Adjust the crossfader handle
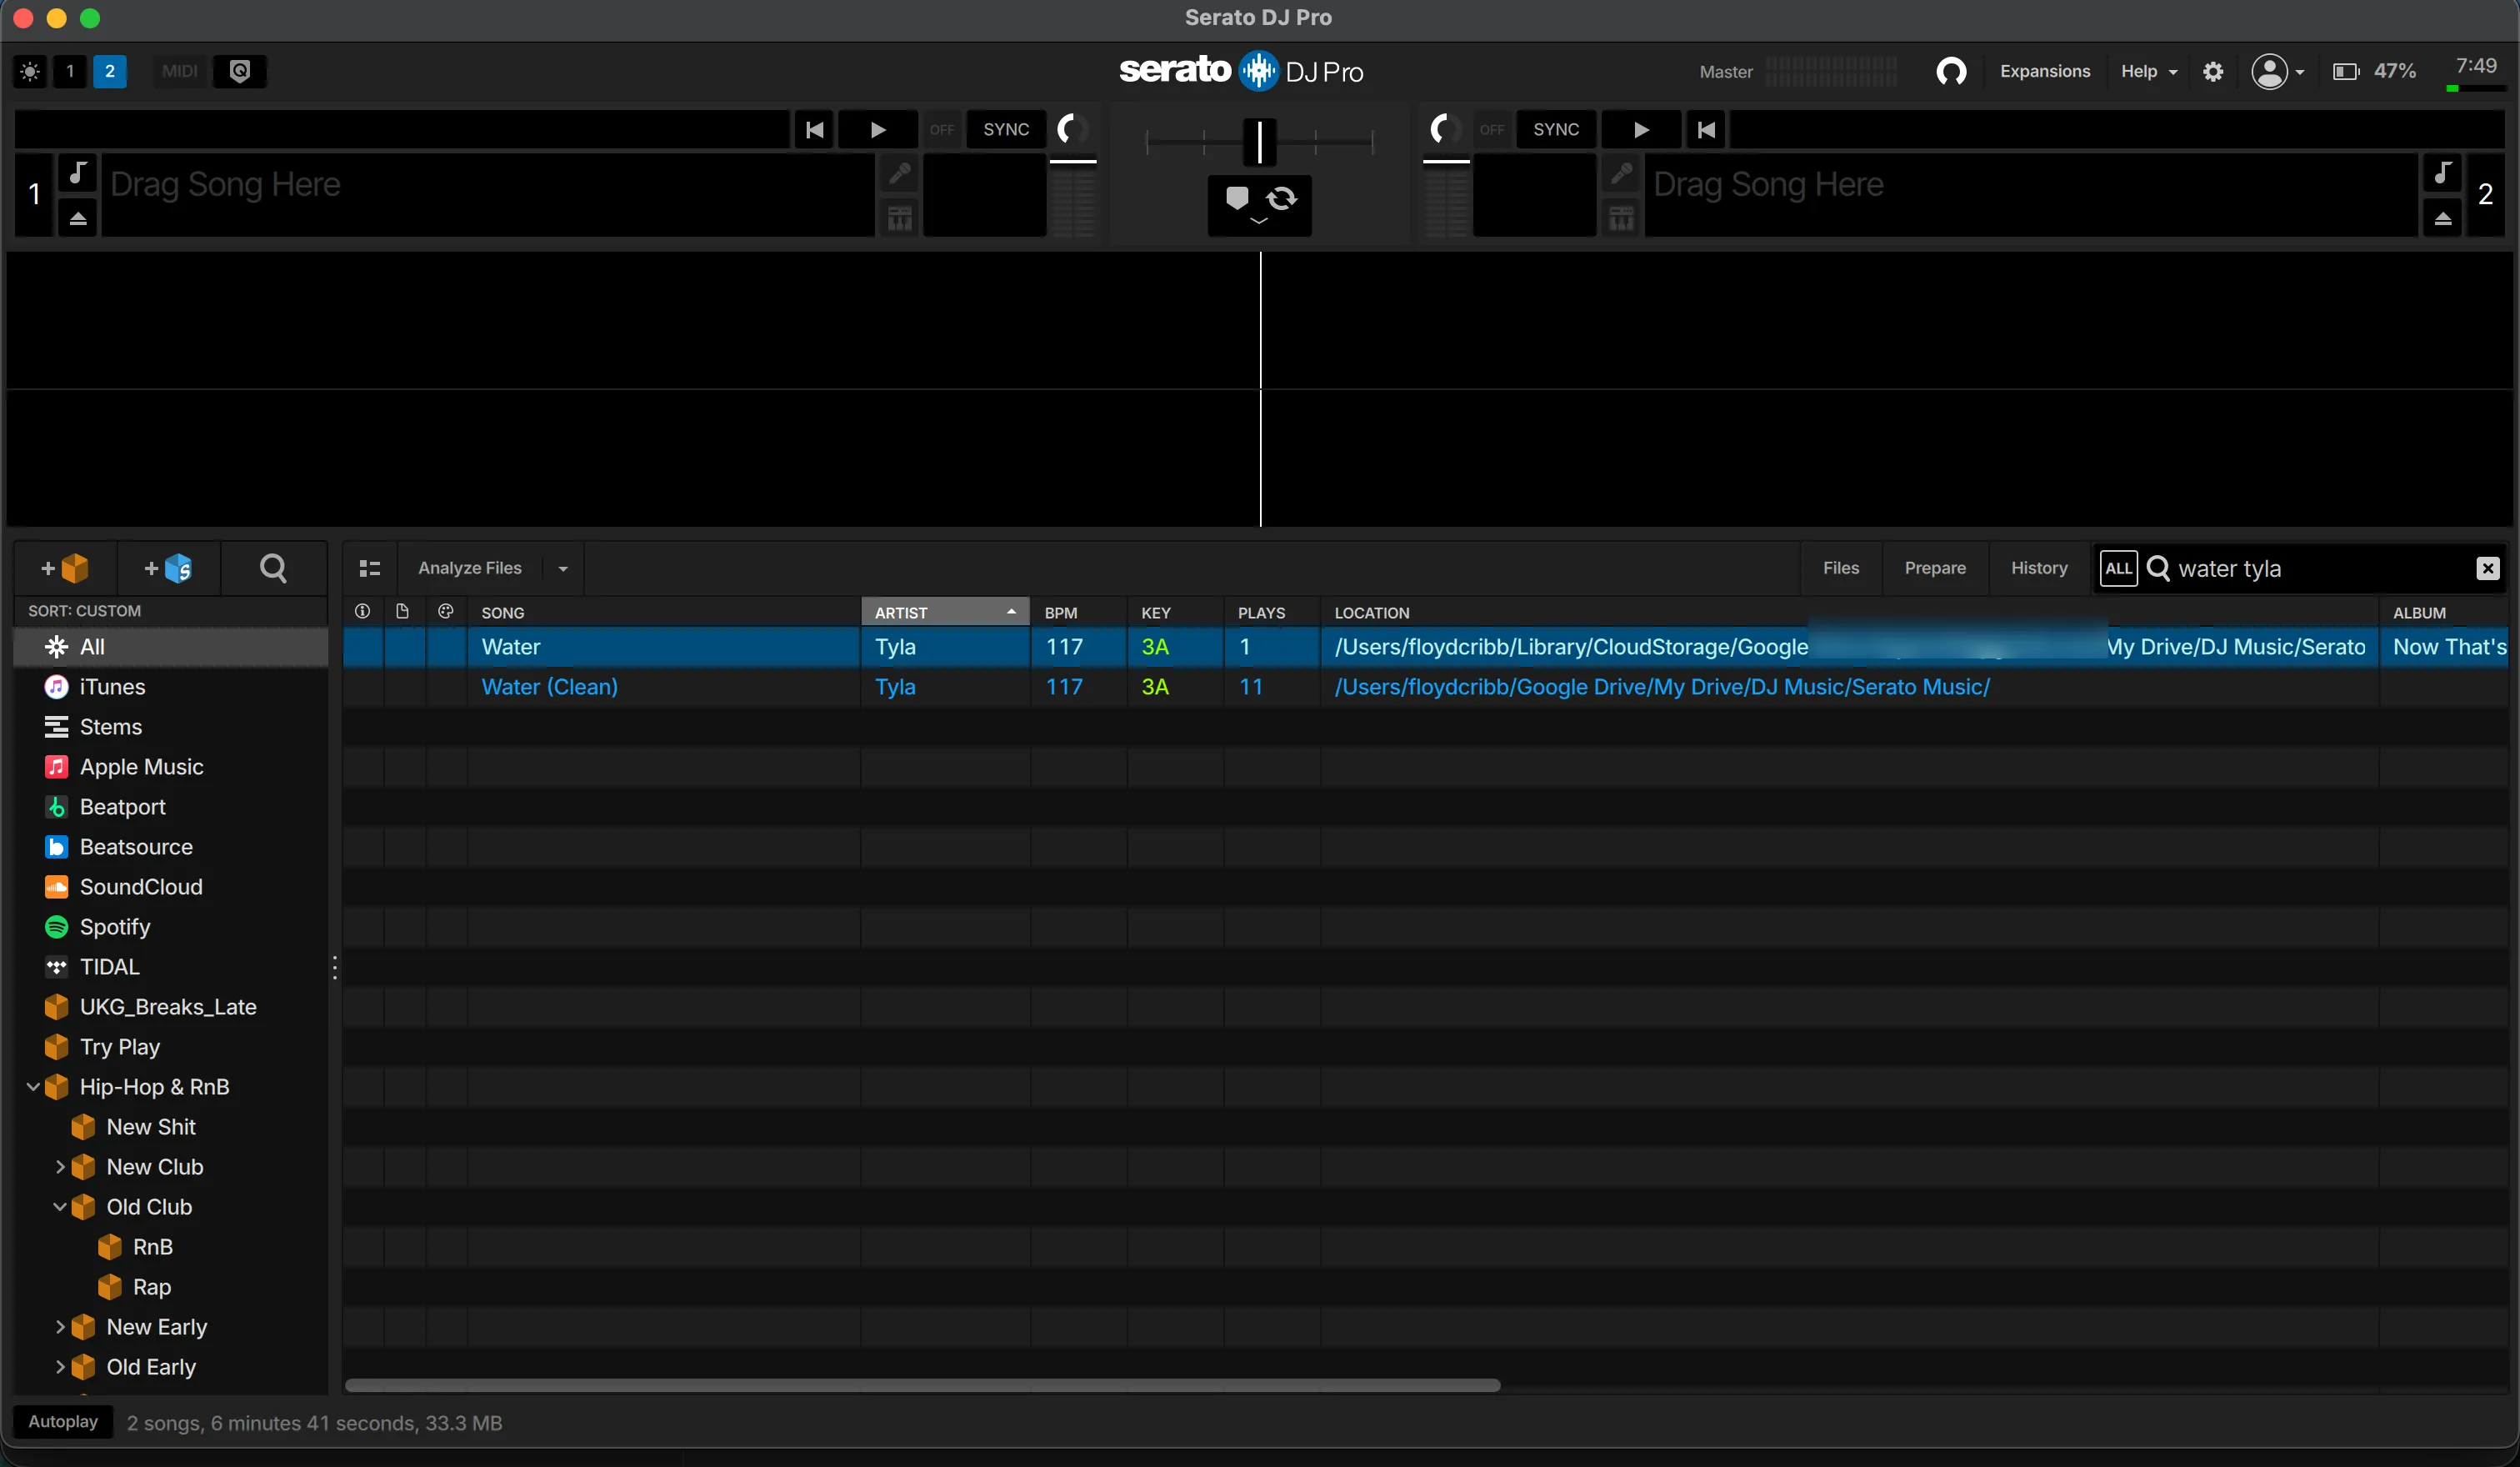This screenshot has width=2520, height=1467. [1259, 141]
